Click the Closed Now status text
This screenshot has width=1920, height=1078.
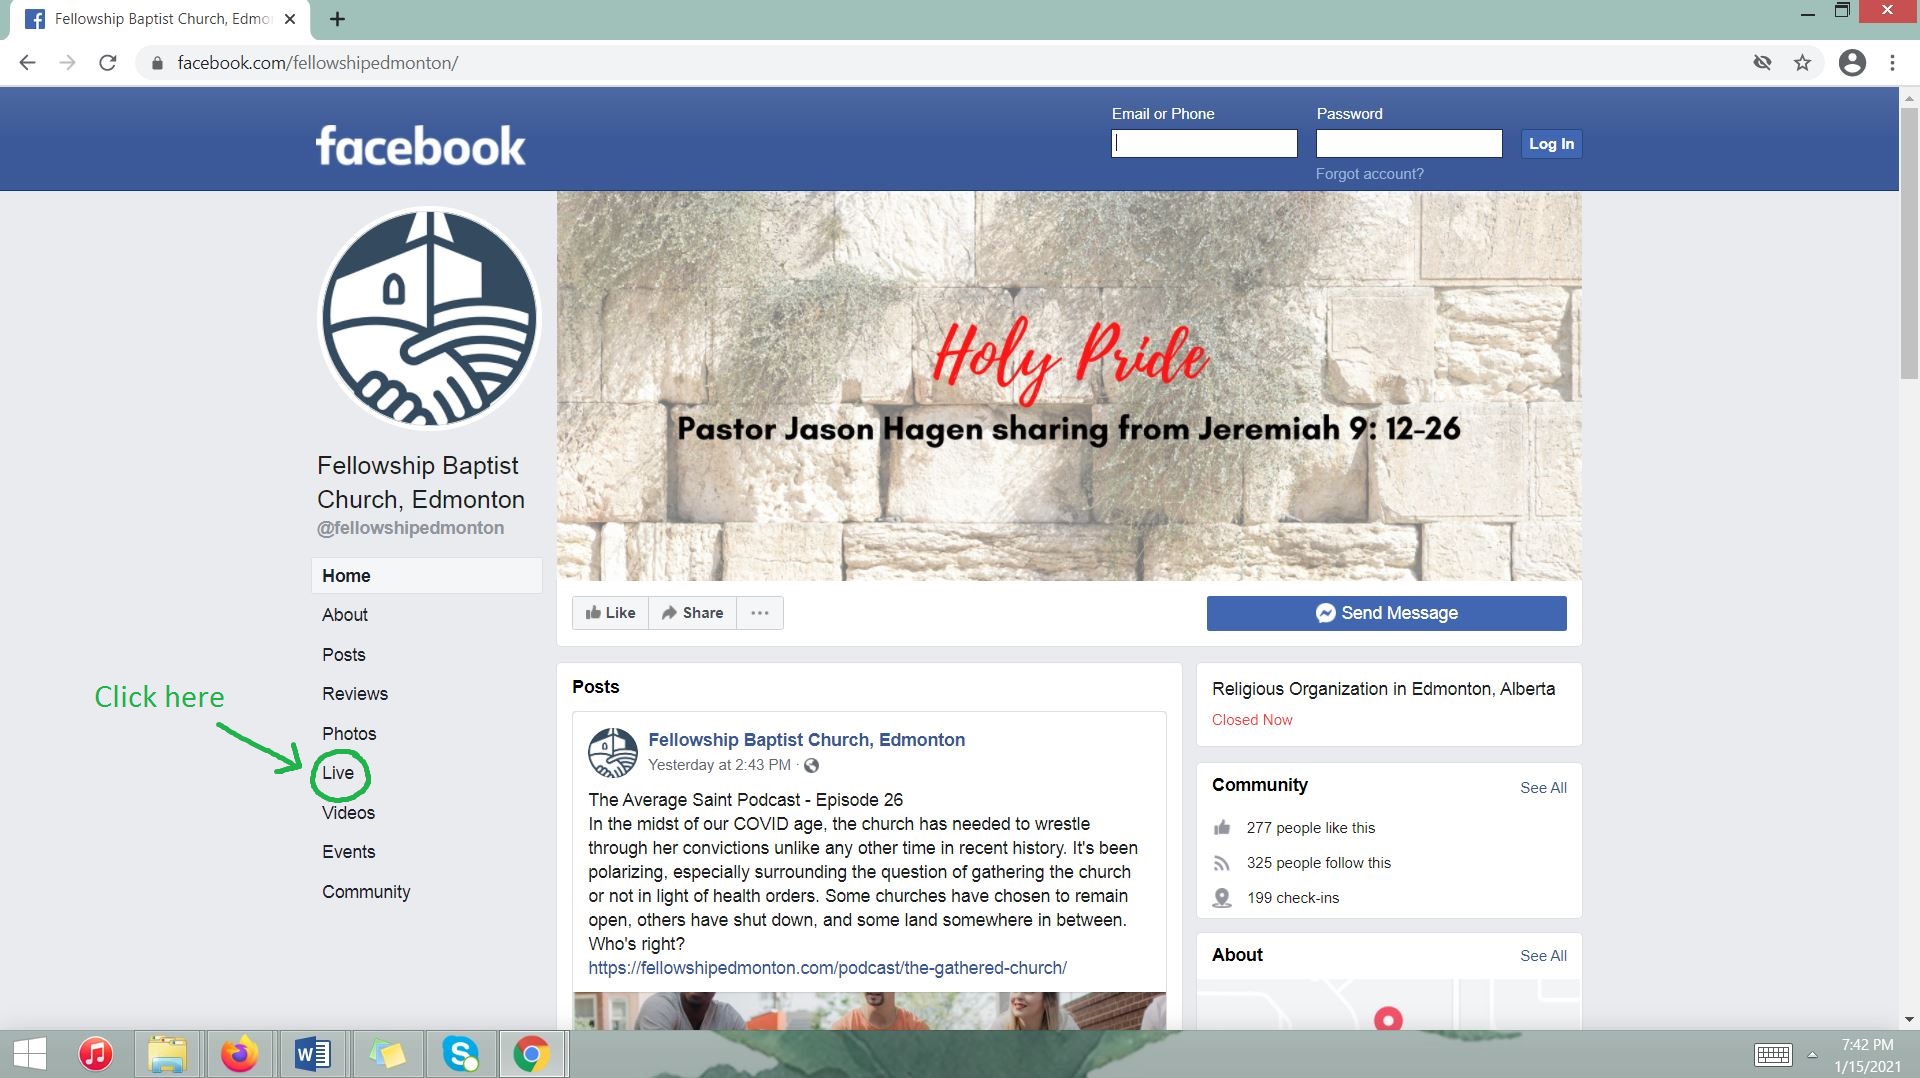click(1252, 720)
